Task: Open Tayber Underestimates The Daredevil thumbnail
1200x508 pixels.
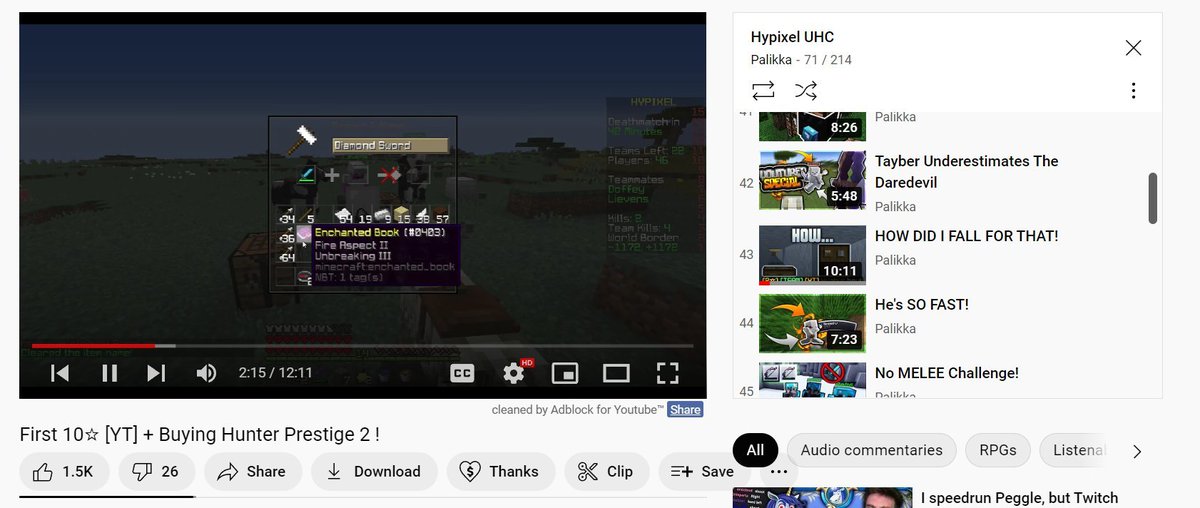Action: (811, 180)
